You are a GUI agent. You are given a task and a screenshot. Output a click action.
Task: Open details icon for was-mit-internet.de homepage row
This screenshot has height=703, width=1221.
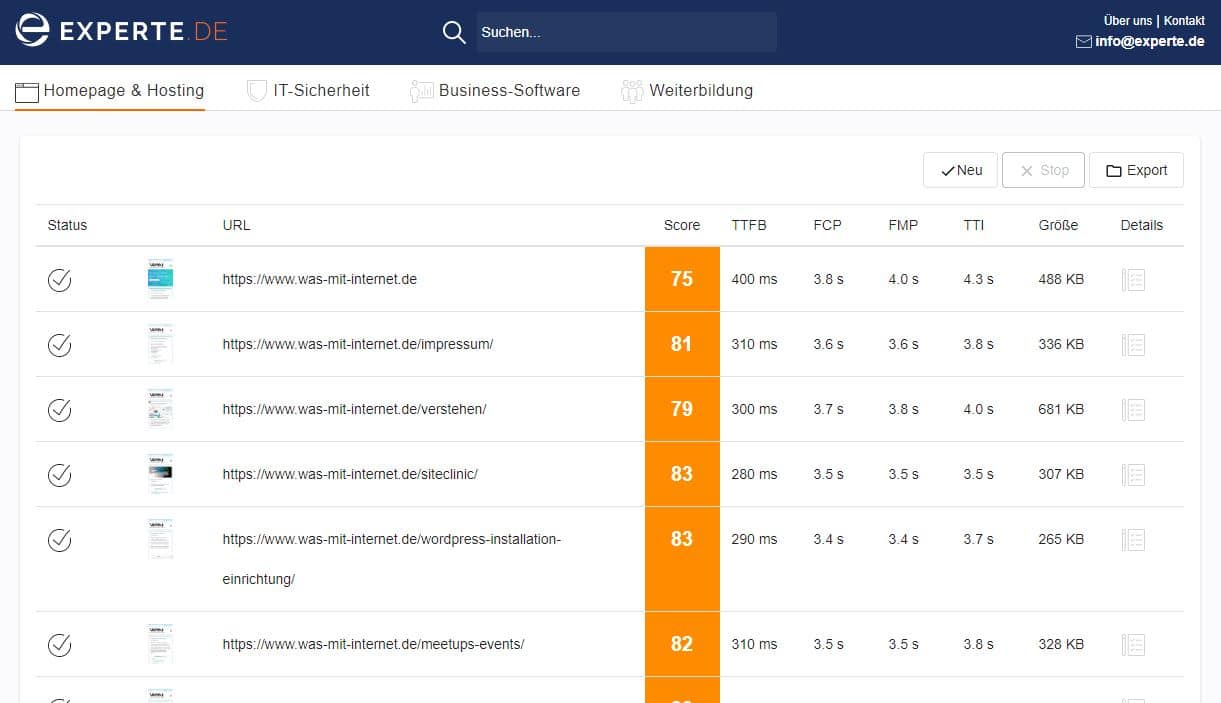pyautogui.click(x=1133, y=279)
